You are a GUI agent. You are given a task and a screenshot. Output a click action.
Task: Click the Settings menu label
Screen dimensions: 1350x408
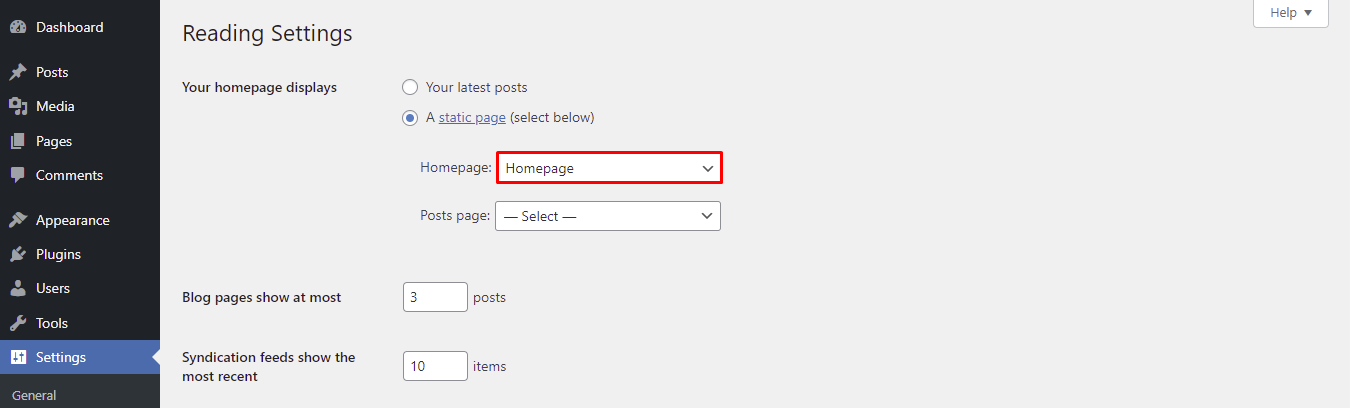(x=61, y=357)
